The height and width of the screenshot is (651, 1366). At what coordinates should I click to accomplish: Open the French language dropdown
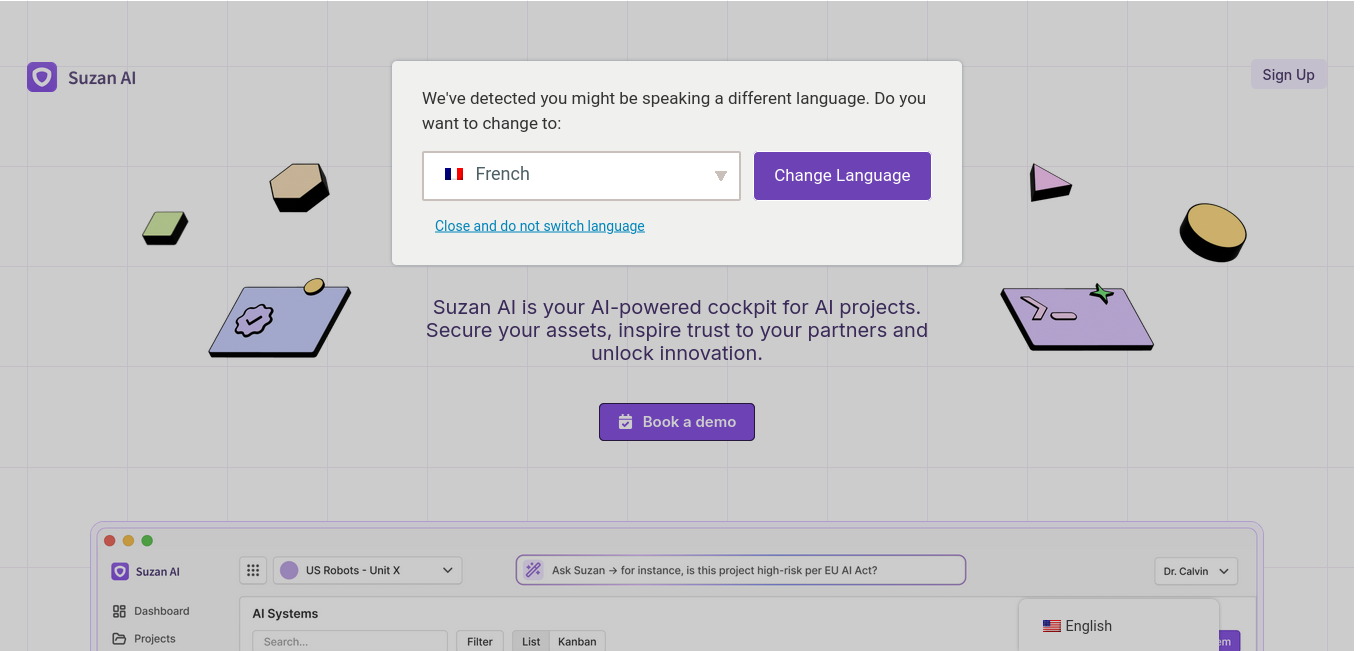(x=581, y=176)
